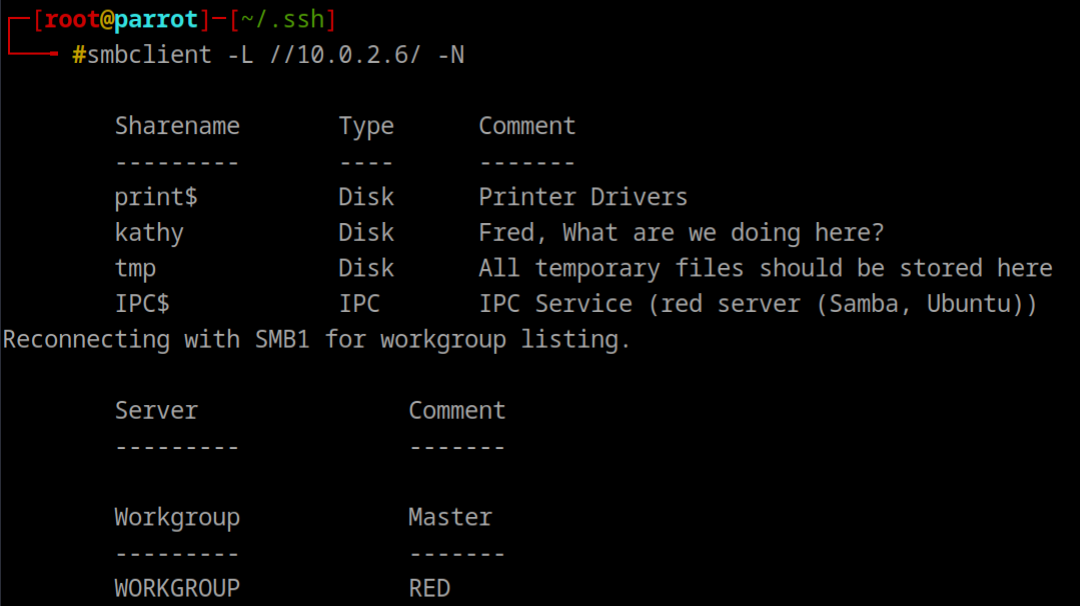Screen dimensions: 1080x606
Task: Click the IPC Service red server comment
Action: coord(757,304)
